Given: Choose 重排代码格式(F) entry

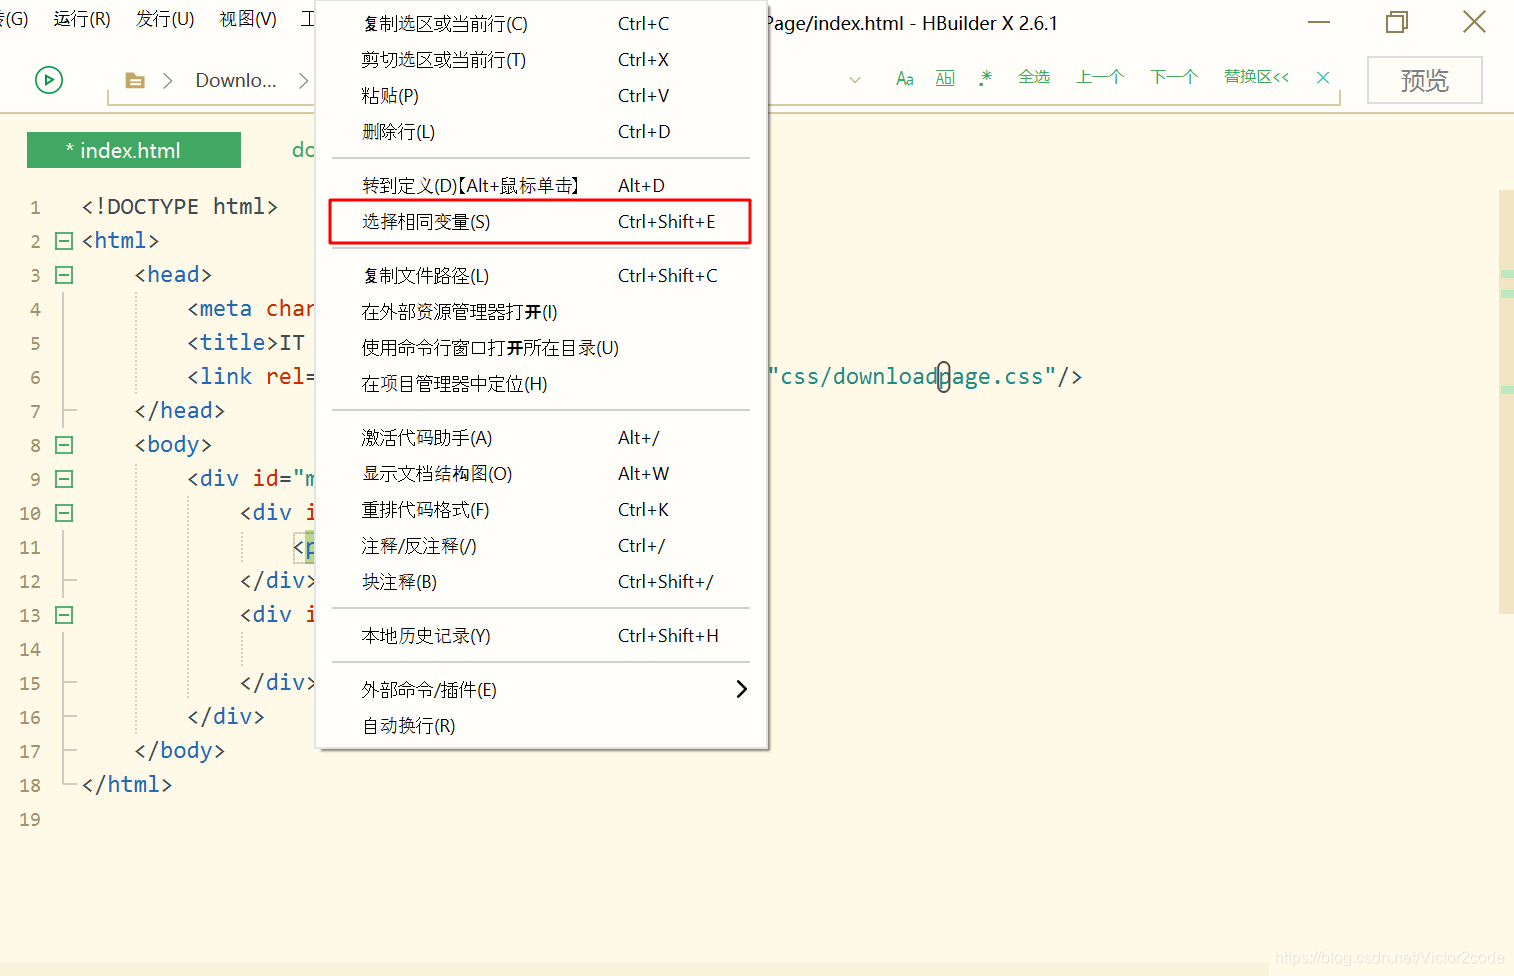Looking at the screenshot, I should click(541, 510).
